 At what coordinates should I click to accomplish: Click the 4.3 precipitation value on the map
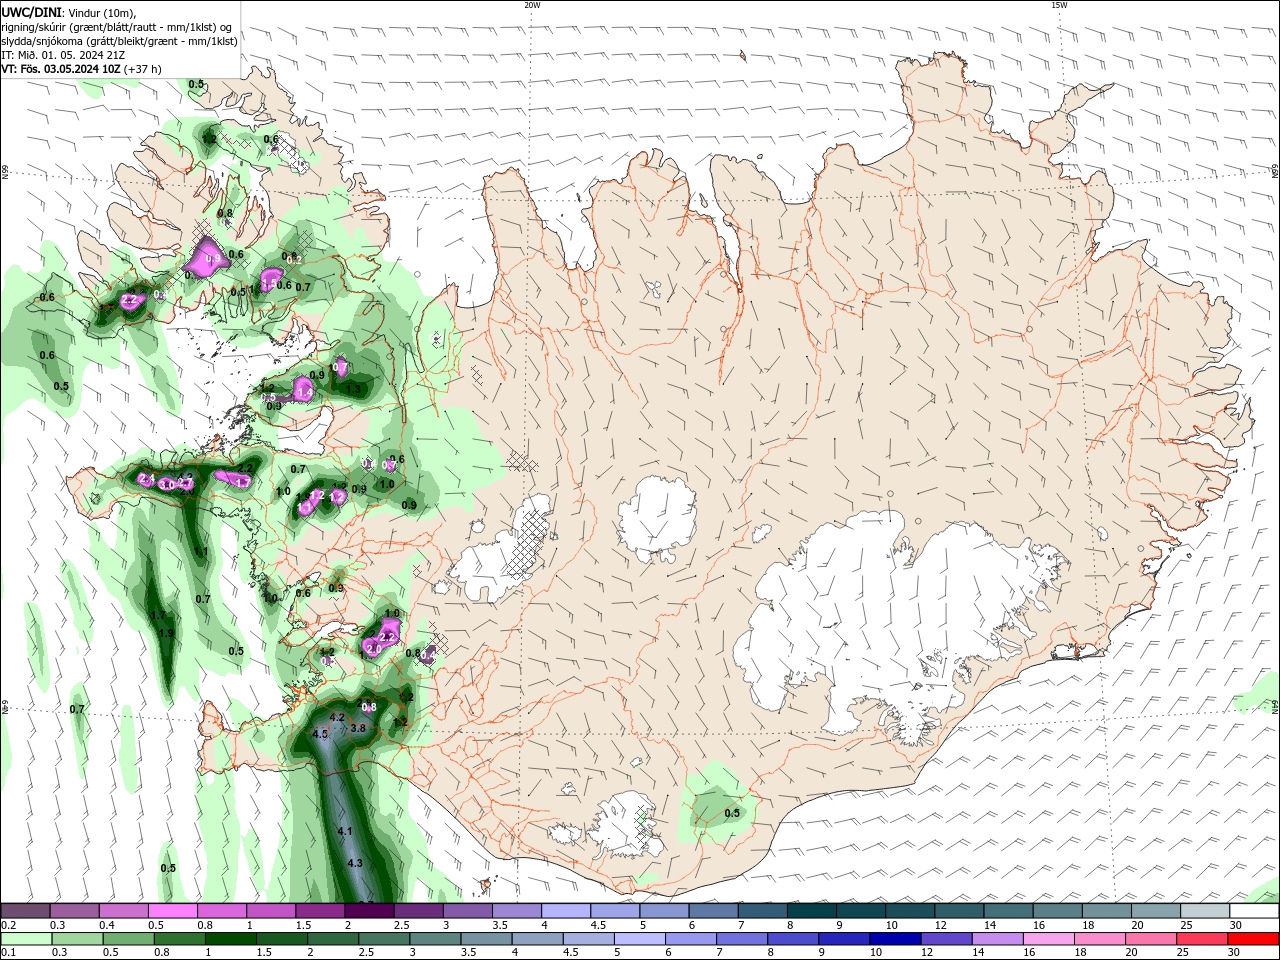point(354,863)
